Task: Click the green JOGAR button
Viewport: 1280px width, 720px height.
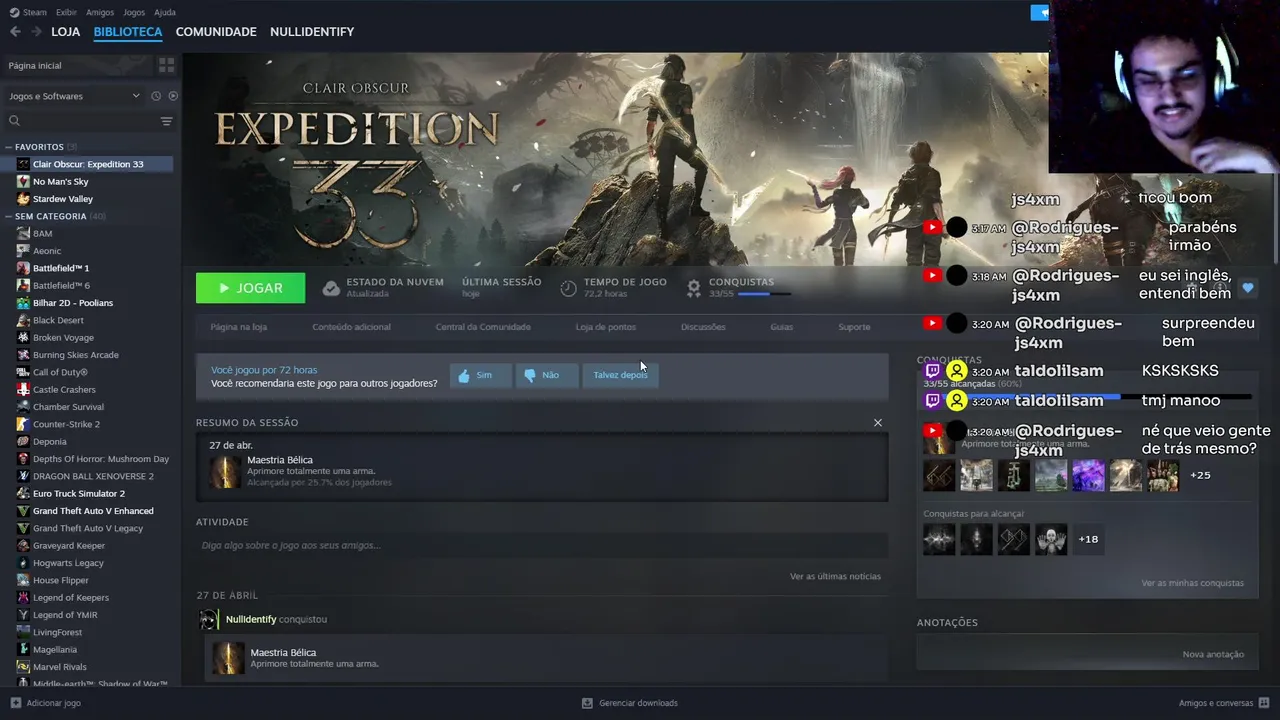Action: [250, 288]
